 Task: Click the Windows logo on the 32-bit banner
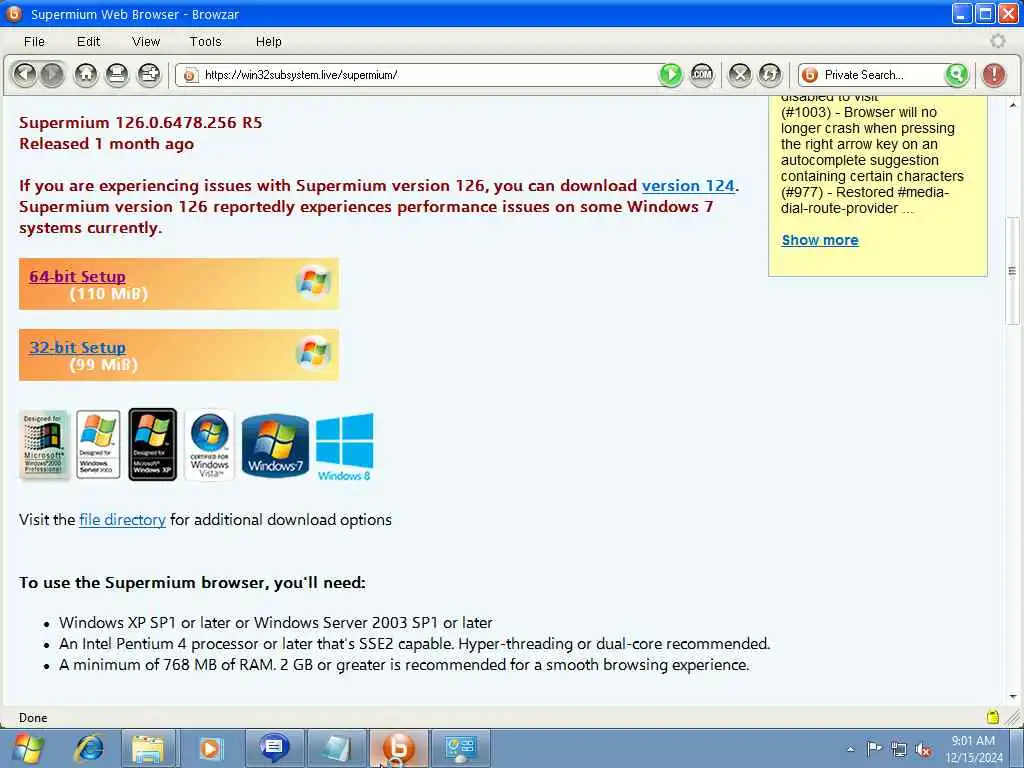pyautogui.click(x=313, y=353)
